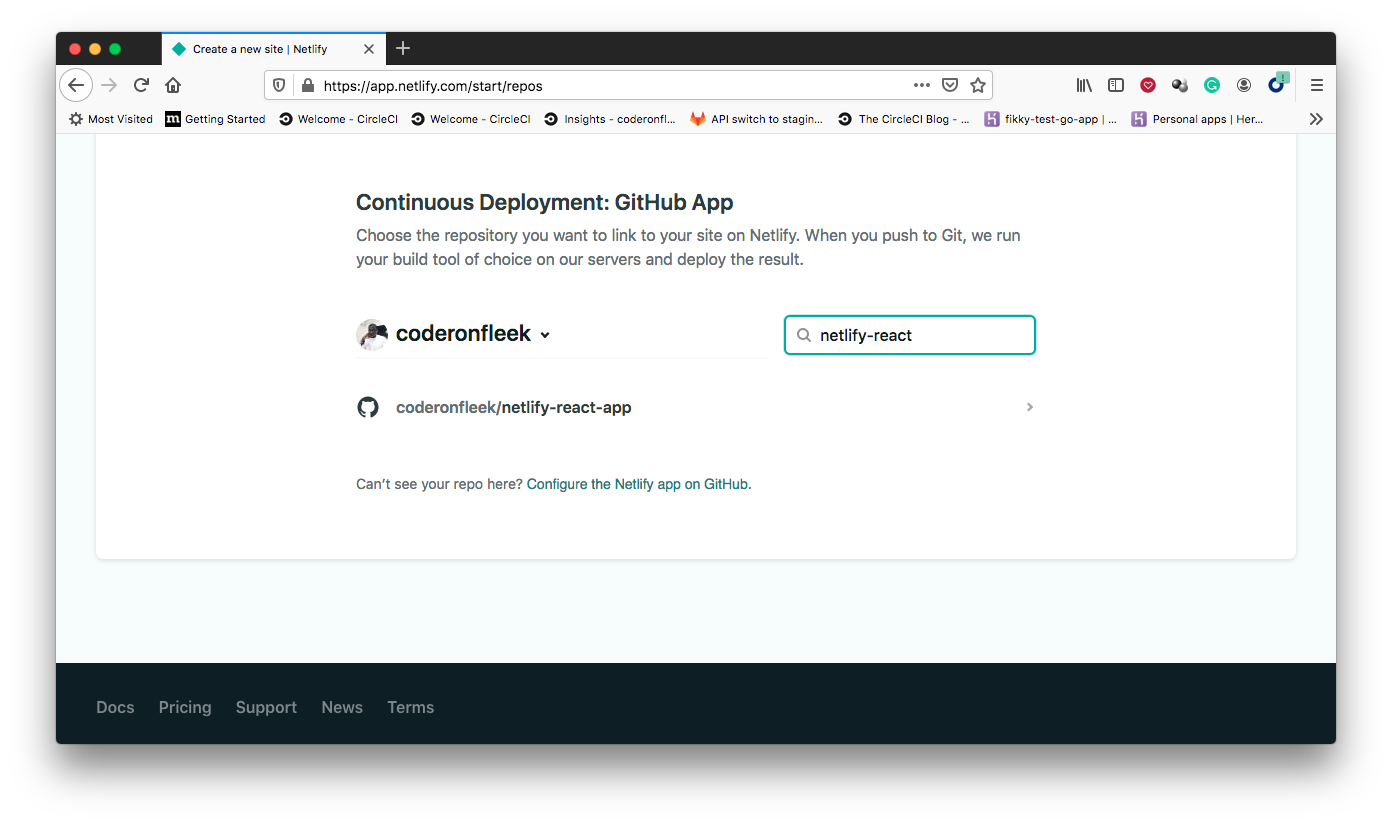Click the back navigation arrow

pos(76,85)
